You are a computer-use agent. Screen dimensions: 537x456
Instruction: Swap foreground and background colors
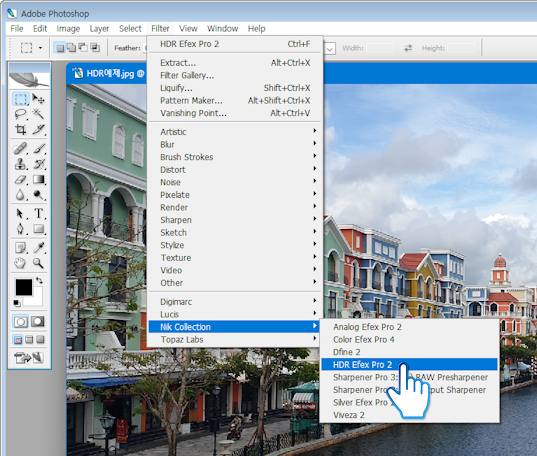click(39, 281)
